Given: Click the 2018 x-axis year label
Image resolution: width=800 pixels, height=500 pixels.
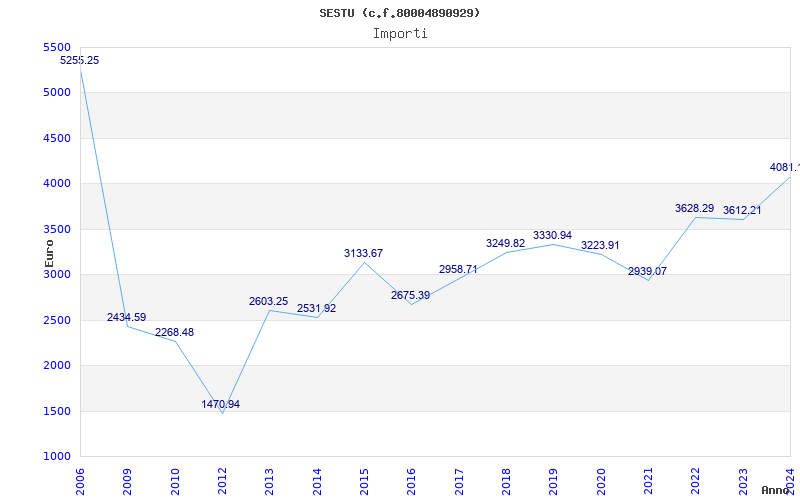Looking at the screenshot, I should coord(506,482).
